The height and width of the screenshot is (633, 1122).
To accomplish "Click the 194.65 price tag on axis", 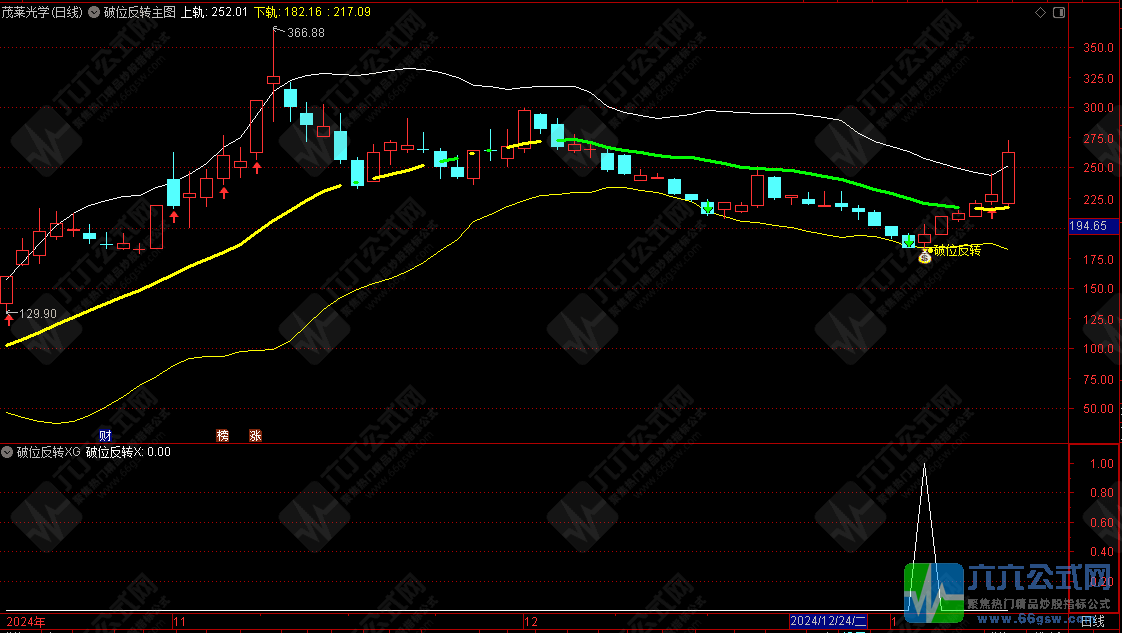I will point(1088,227).
